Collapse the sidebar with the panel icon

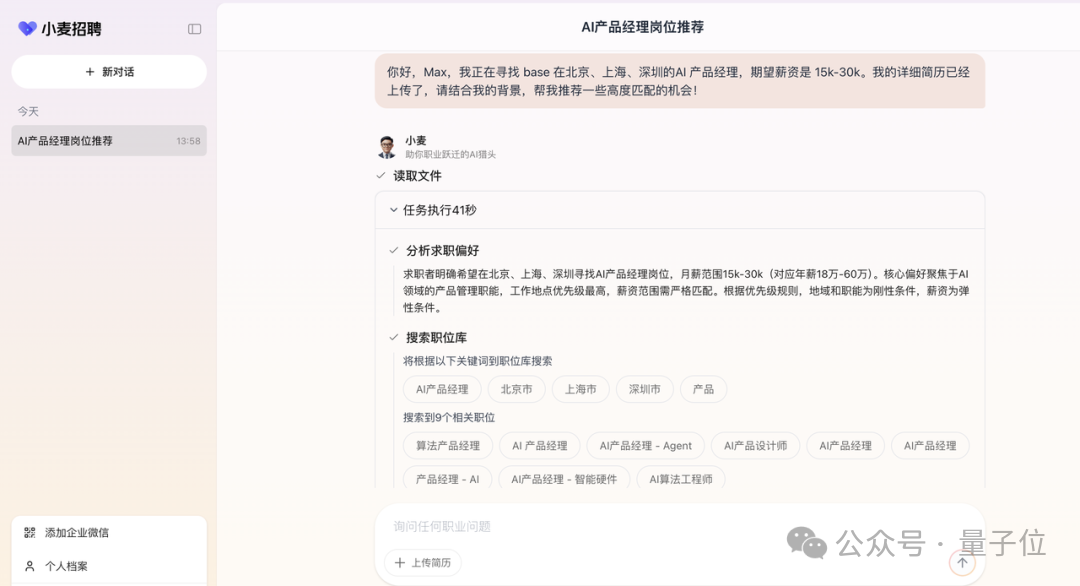pyautogui.click(x=194, y=29)
